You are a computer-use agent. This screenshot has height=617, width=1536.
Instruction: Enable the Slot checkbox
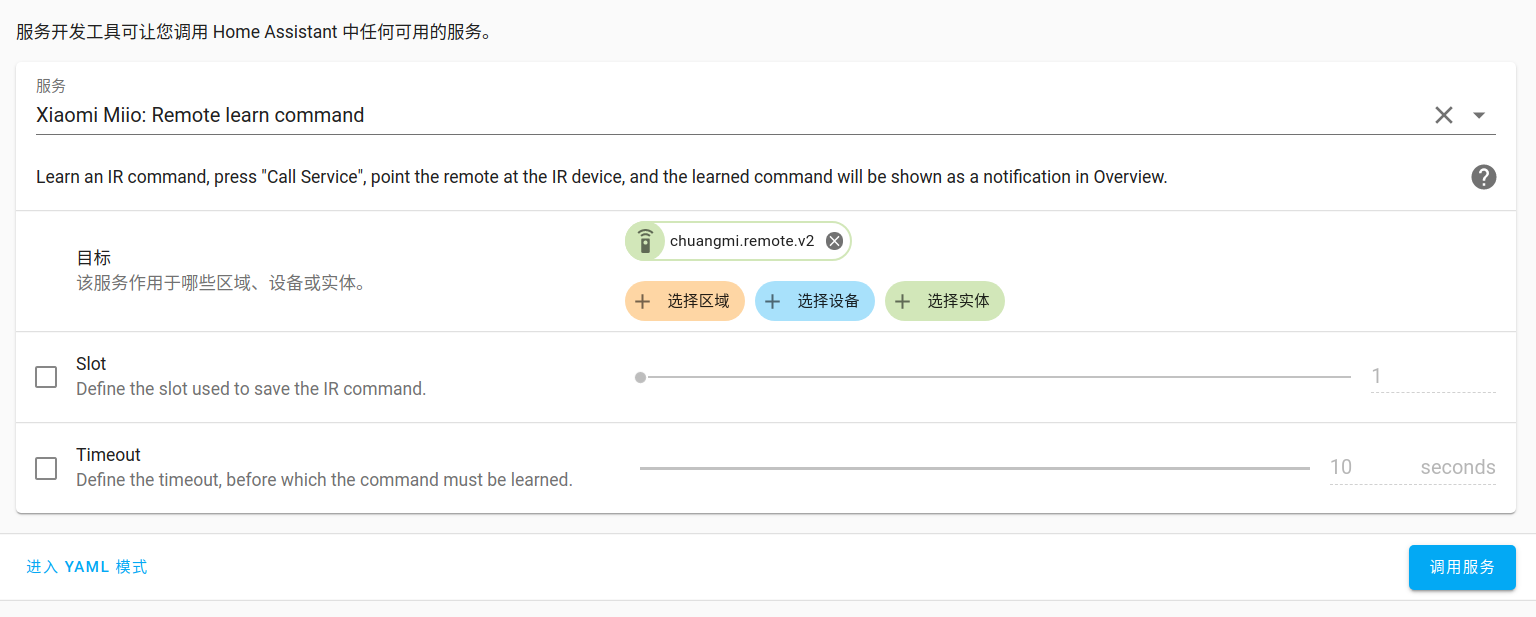pos(46,377)
